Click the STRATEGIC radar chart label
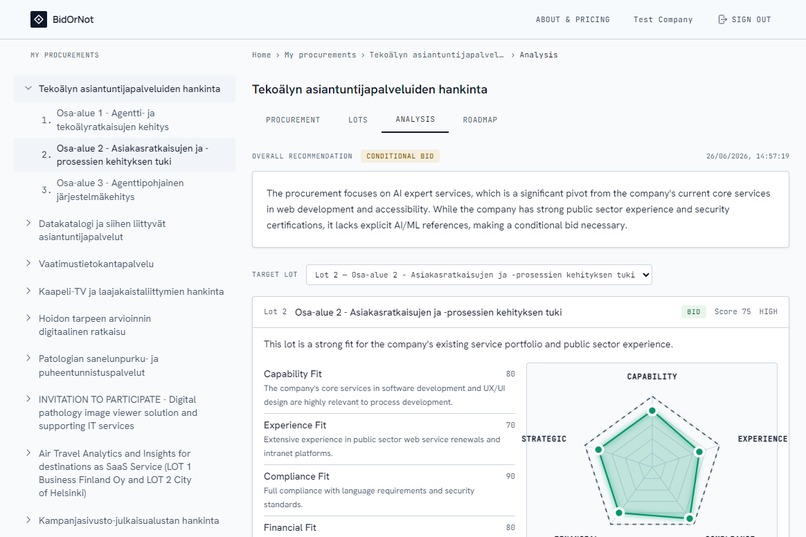806x537 pixels. pos(544,439)
